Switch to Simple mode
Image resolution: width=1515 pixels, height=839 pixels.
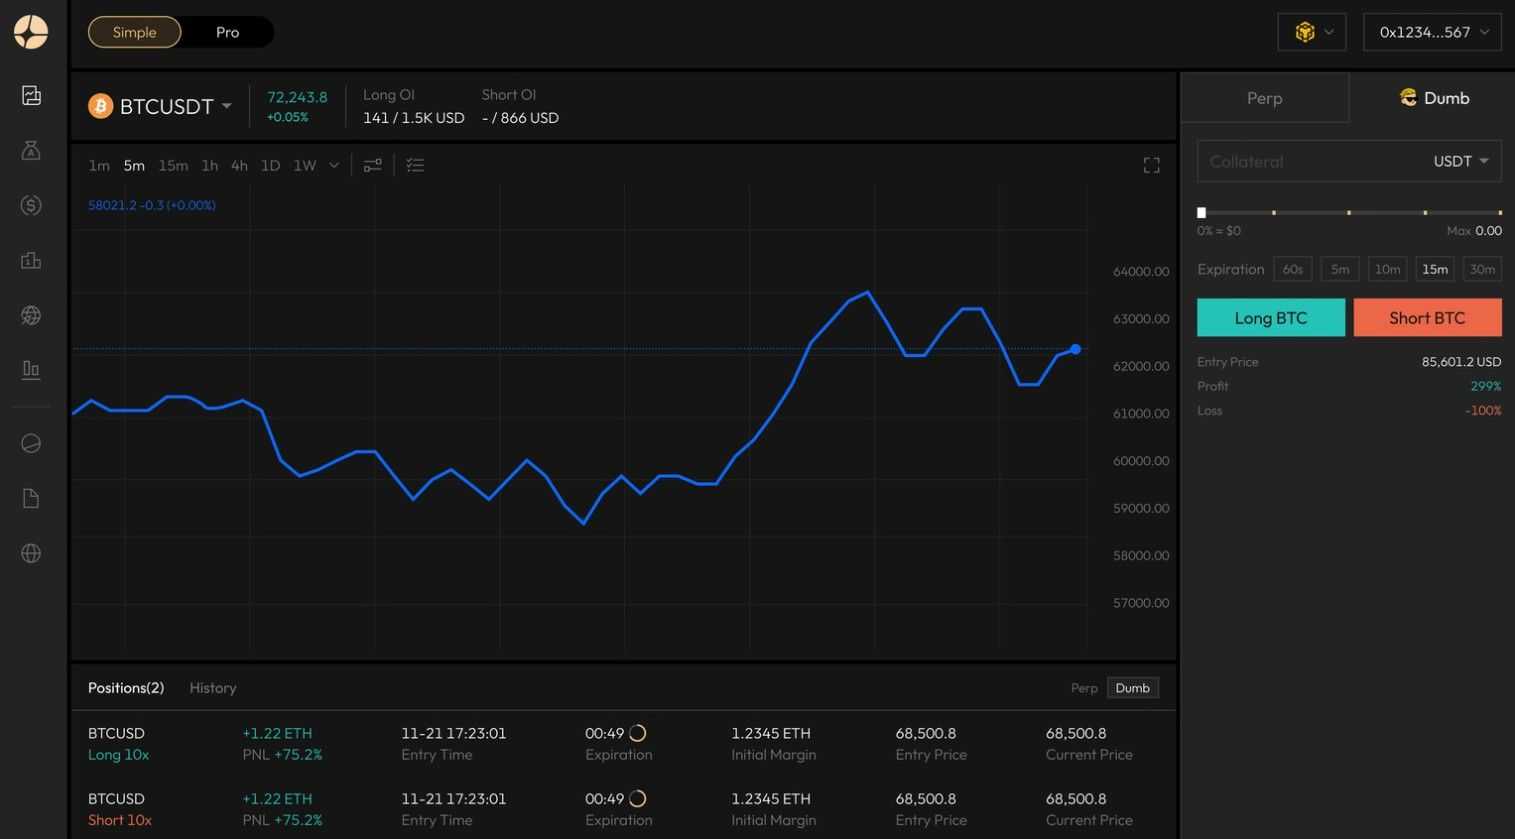pyautogui.click(x=134, y=32)
